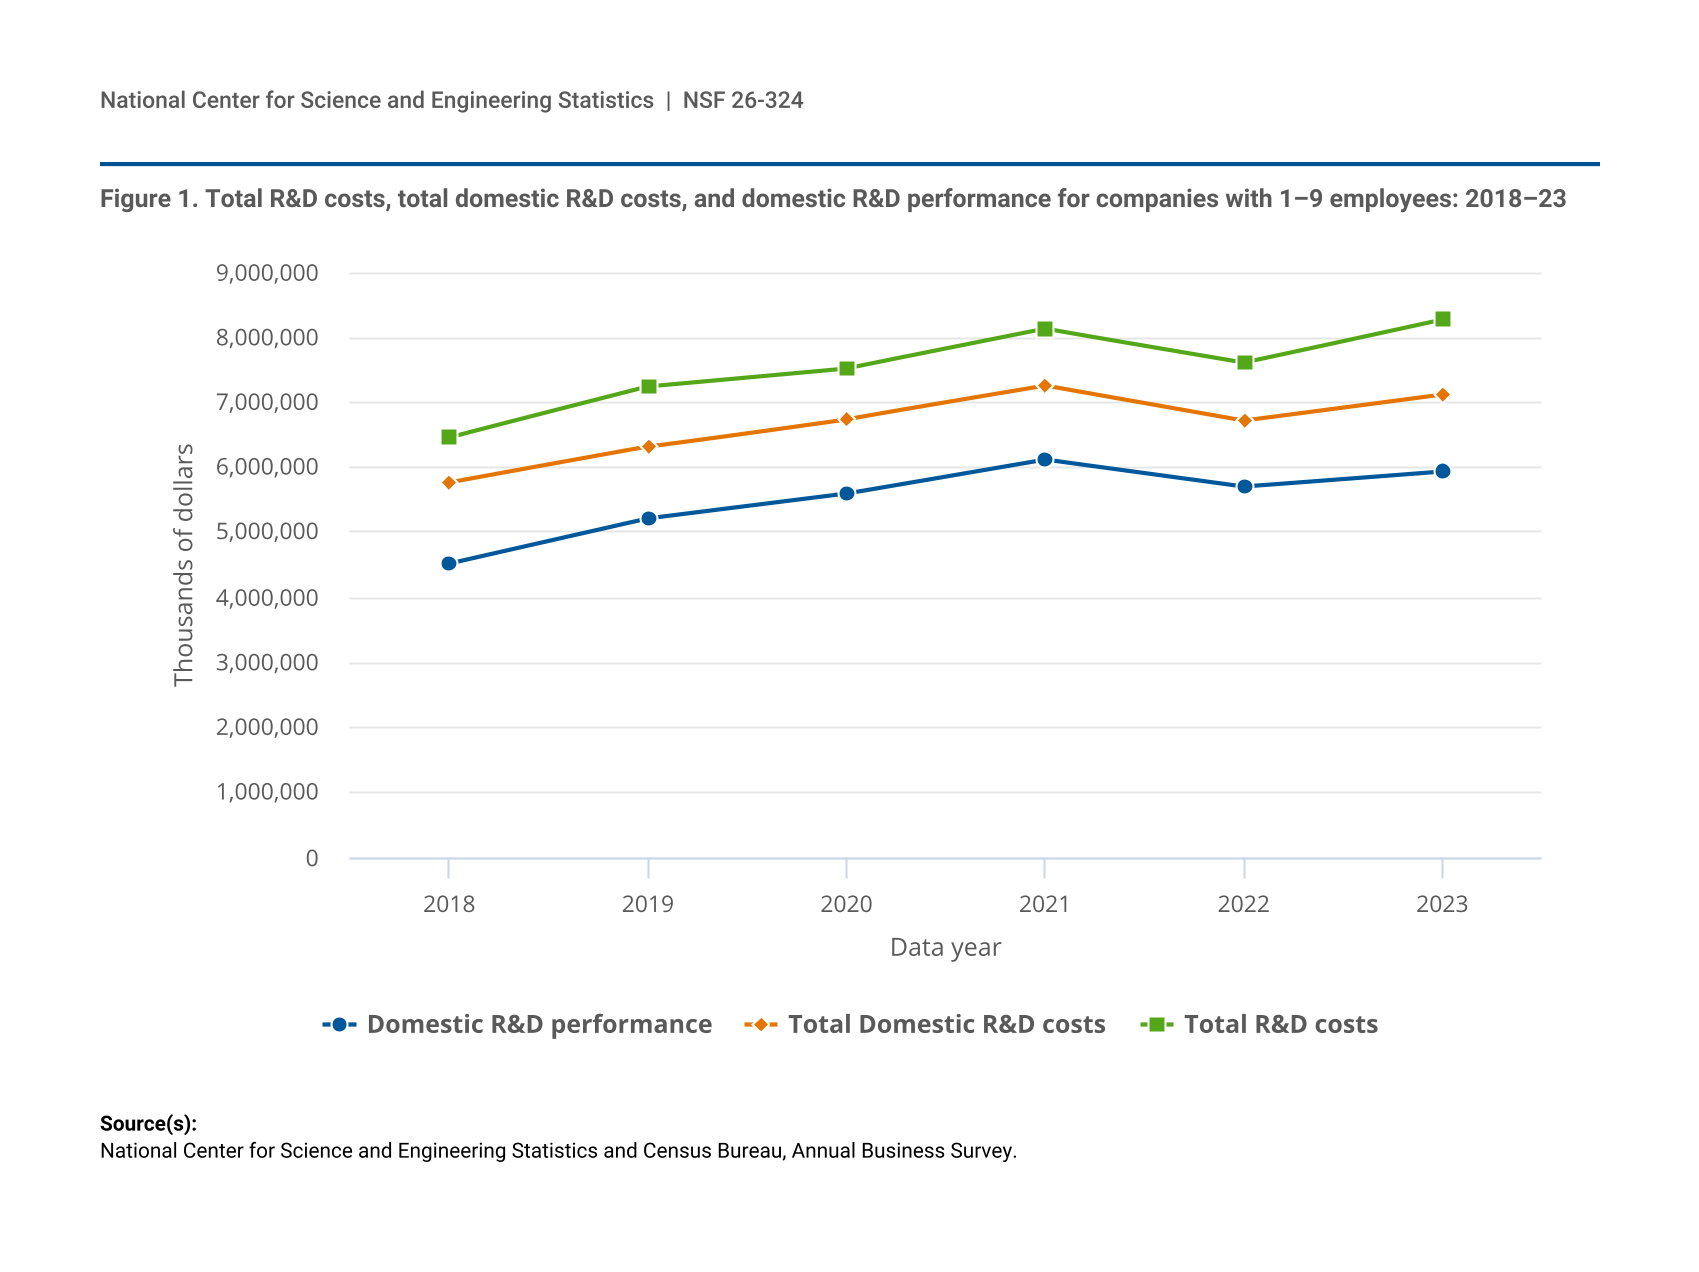This screenshot has width=1699, height=1272.
Task: Select the 2022 Total R&D costs point
Action: 1245,362
